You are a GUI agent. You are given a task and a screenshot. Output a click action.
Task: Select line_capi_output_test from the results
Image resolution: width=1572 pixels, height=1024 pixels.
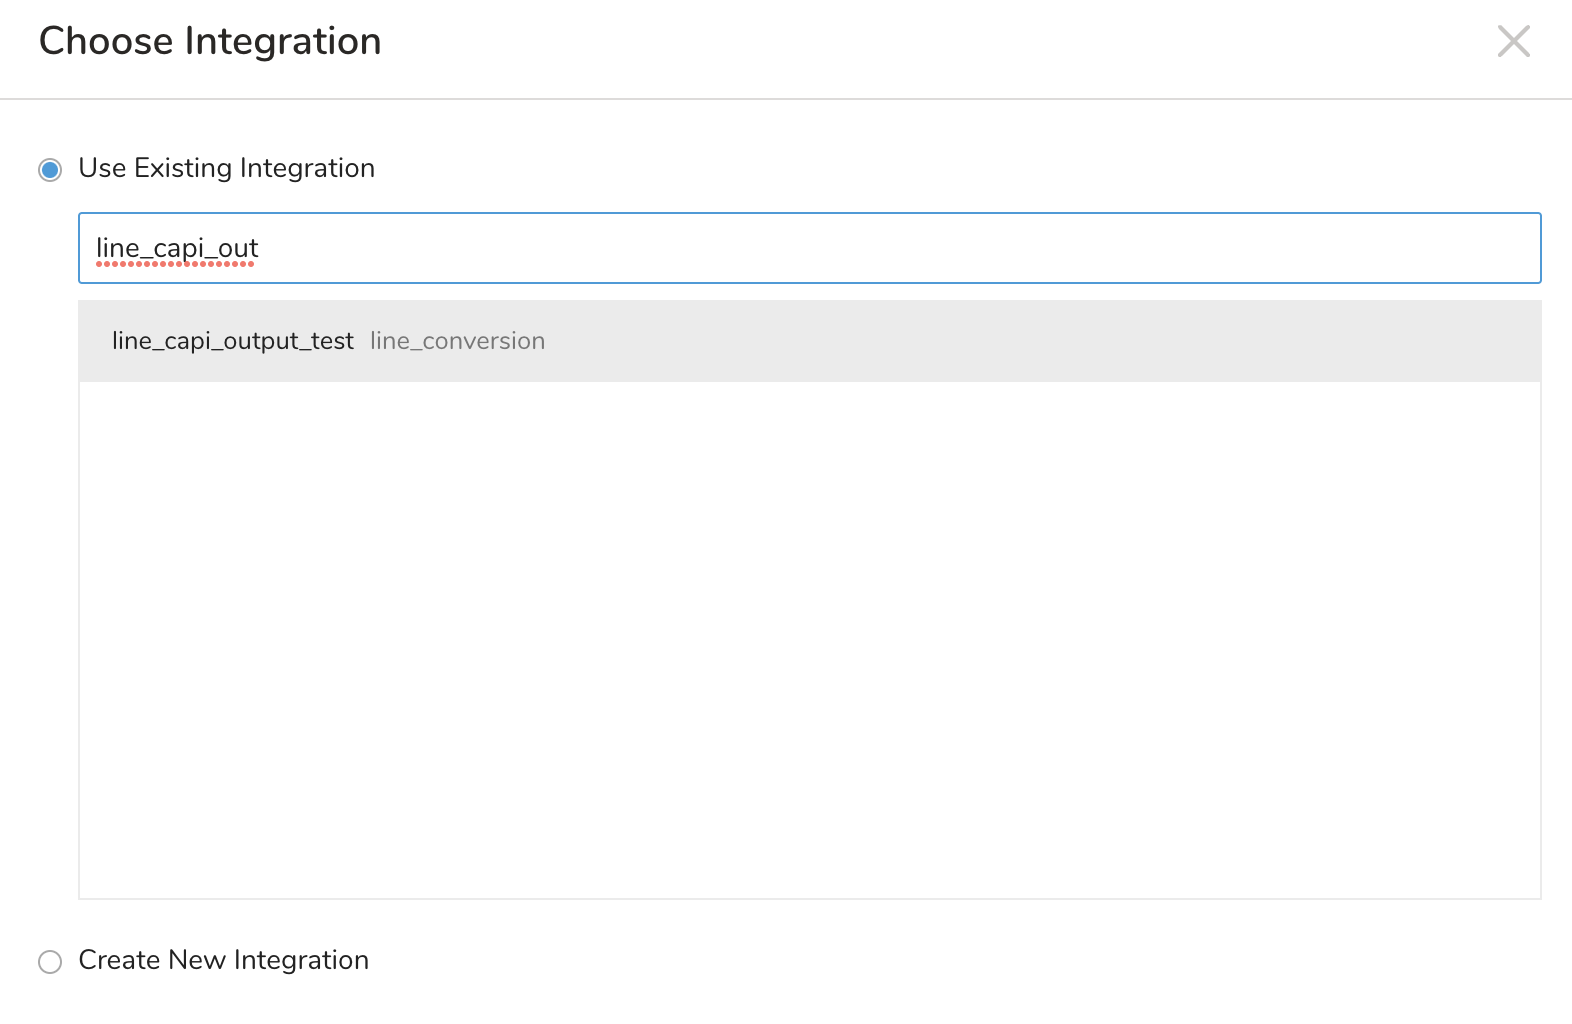click(232, 341)
